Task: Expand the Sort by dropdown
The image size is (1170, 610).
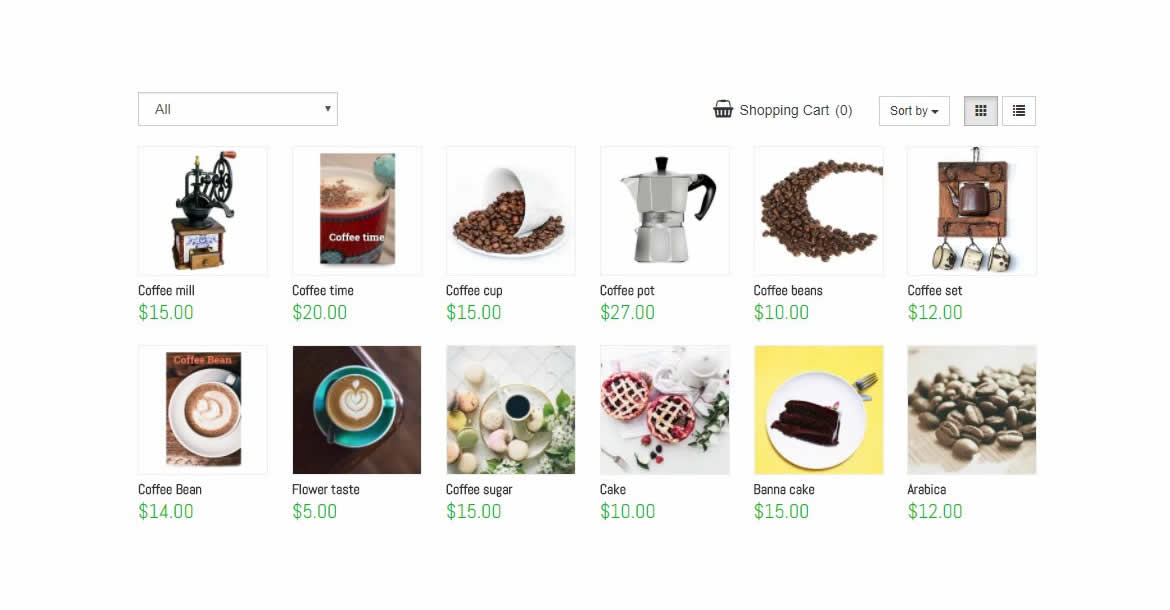Action: point(914,110)
